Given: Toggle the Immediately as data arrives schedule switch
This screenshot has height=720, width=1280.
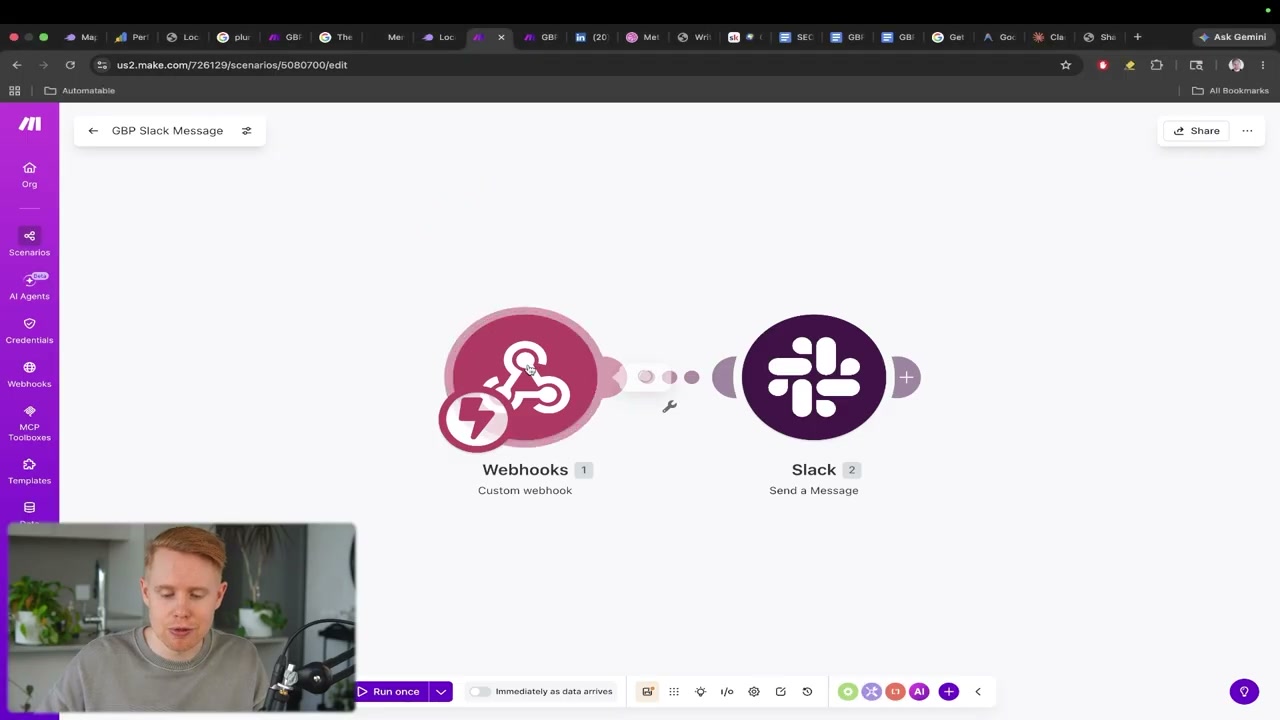Looking at the screenshot, I should click(480, 692).
